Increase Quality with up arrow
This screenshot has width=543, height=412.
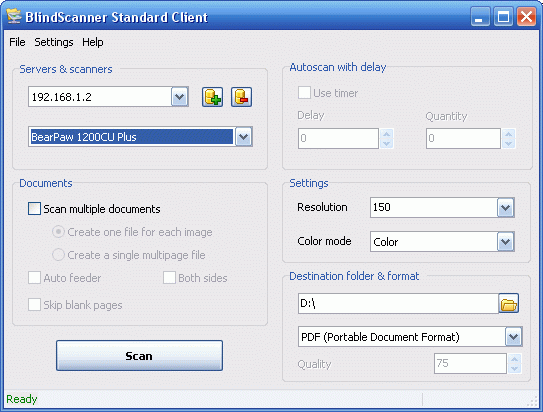[x=515, y=359]
